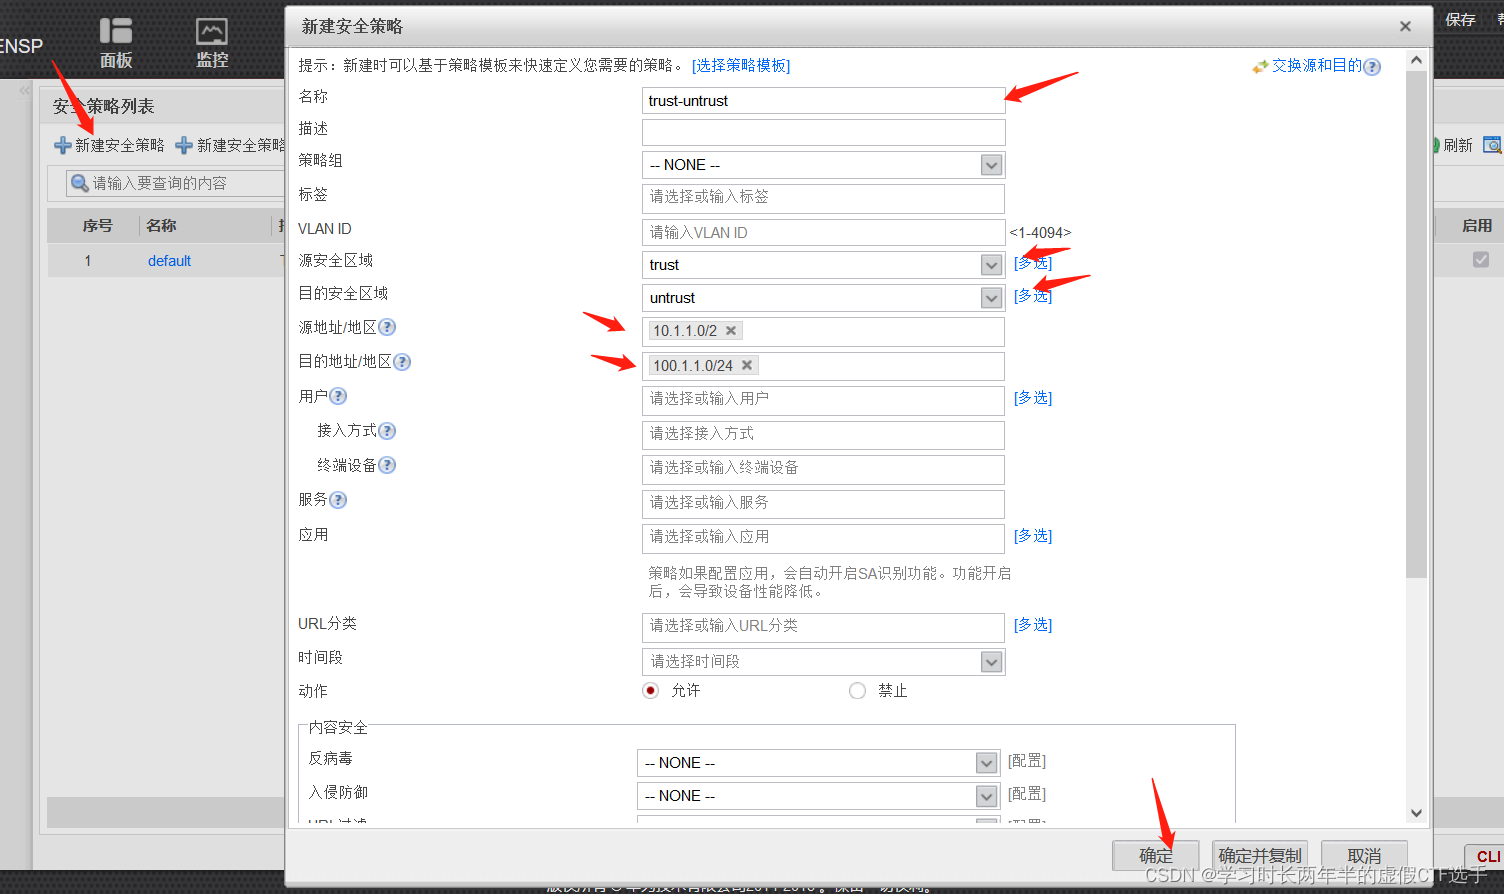Click the 服务 input field
This screenshot has width=1504, height=894.
tap(823, 504)
